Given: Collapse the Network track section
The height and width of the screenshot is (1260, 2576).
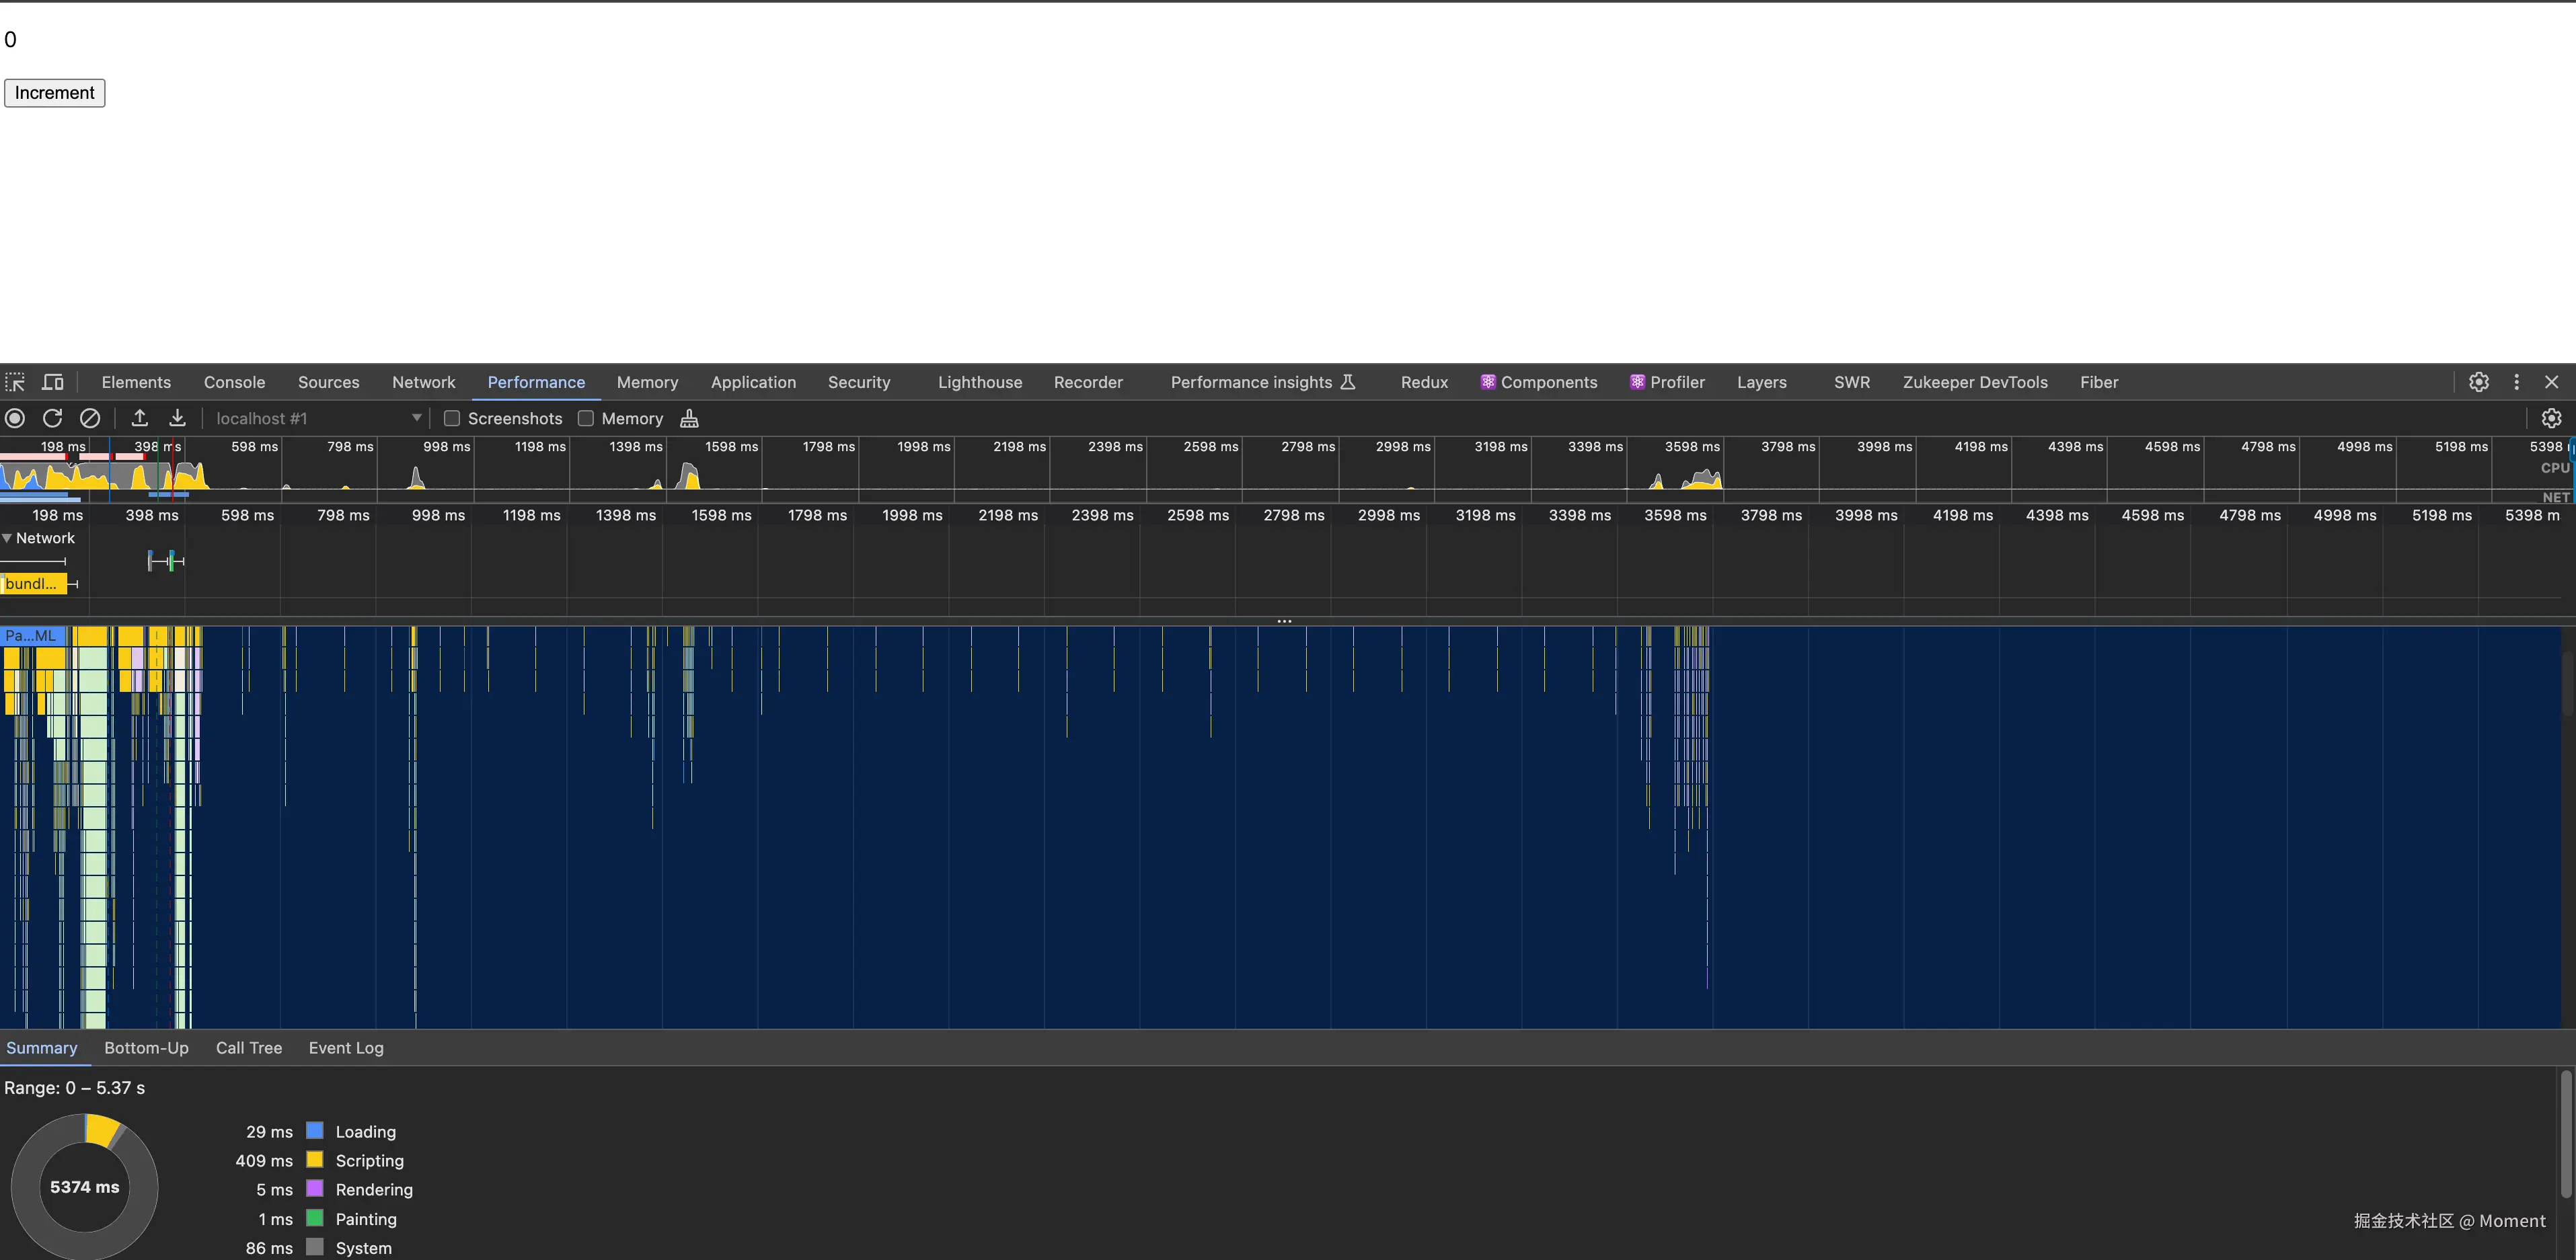Looking at the screenshot, I should pos(8,538).
